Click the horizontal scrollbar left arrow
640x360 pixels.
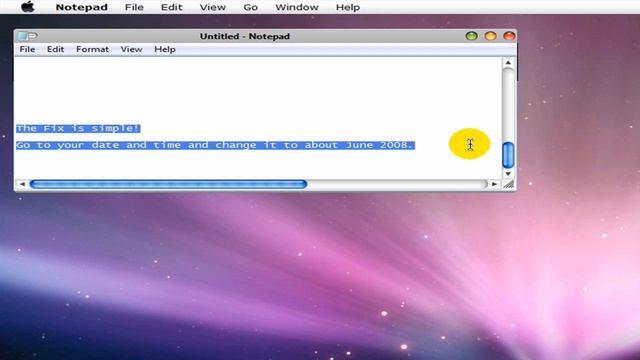pyautogui.click(x=22, y=184)
